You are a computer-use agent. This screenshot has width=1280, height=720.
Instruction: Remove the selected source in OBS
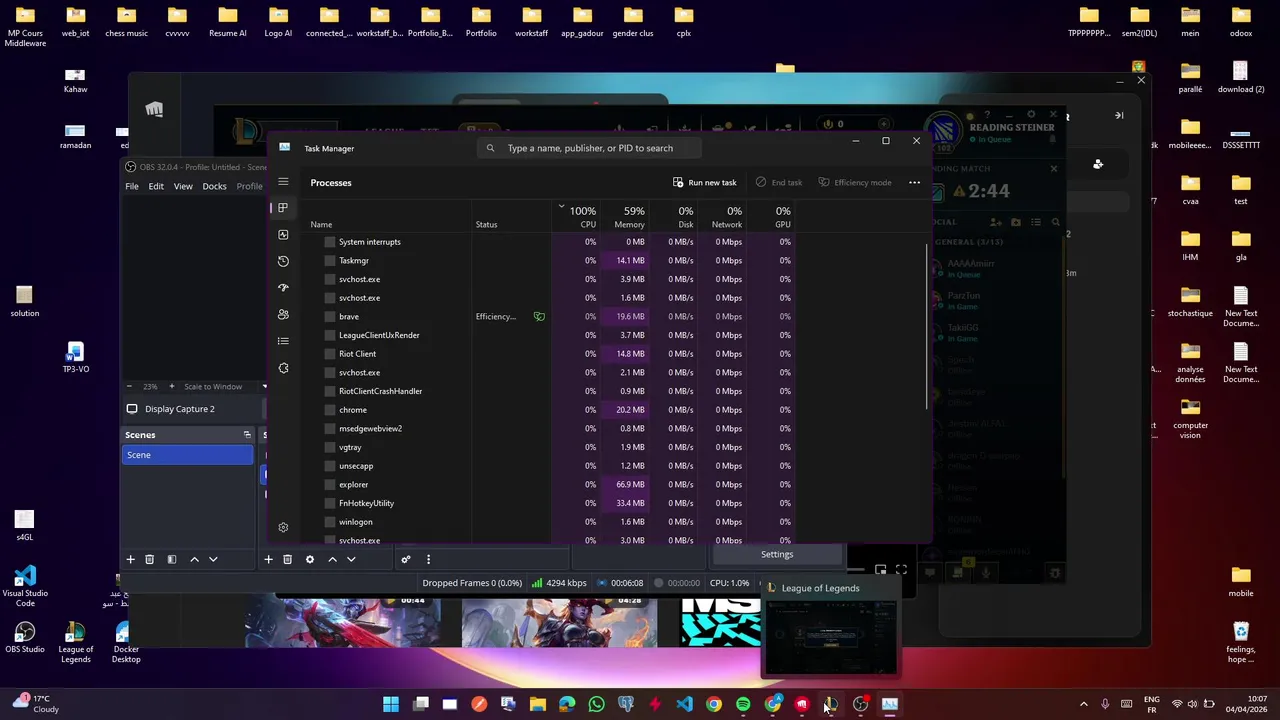[x=287, y=559]
